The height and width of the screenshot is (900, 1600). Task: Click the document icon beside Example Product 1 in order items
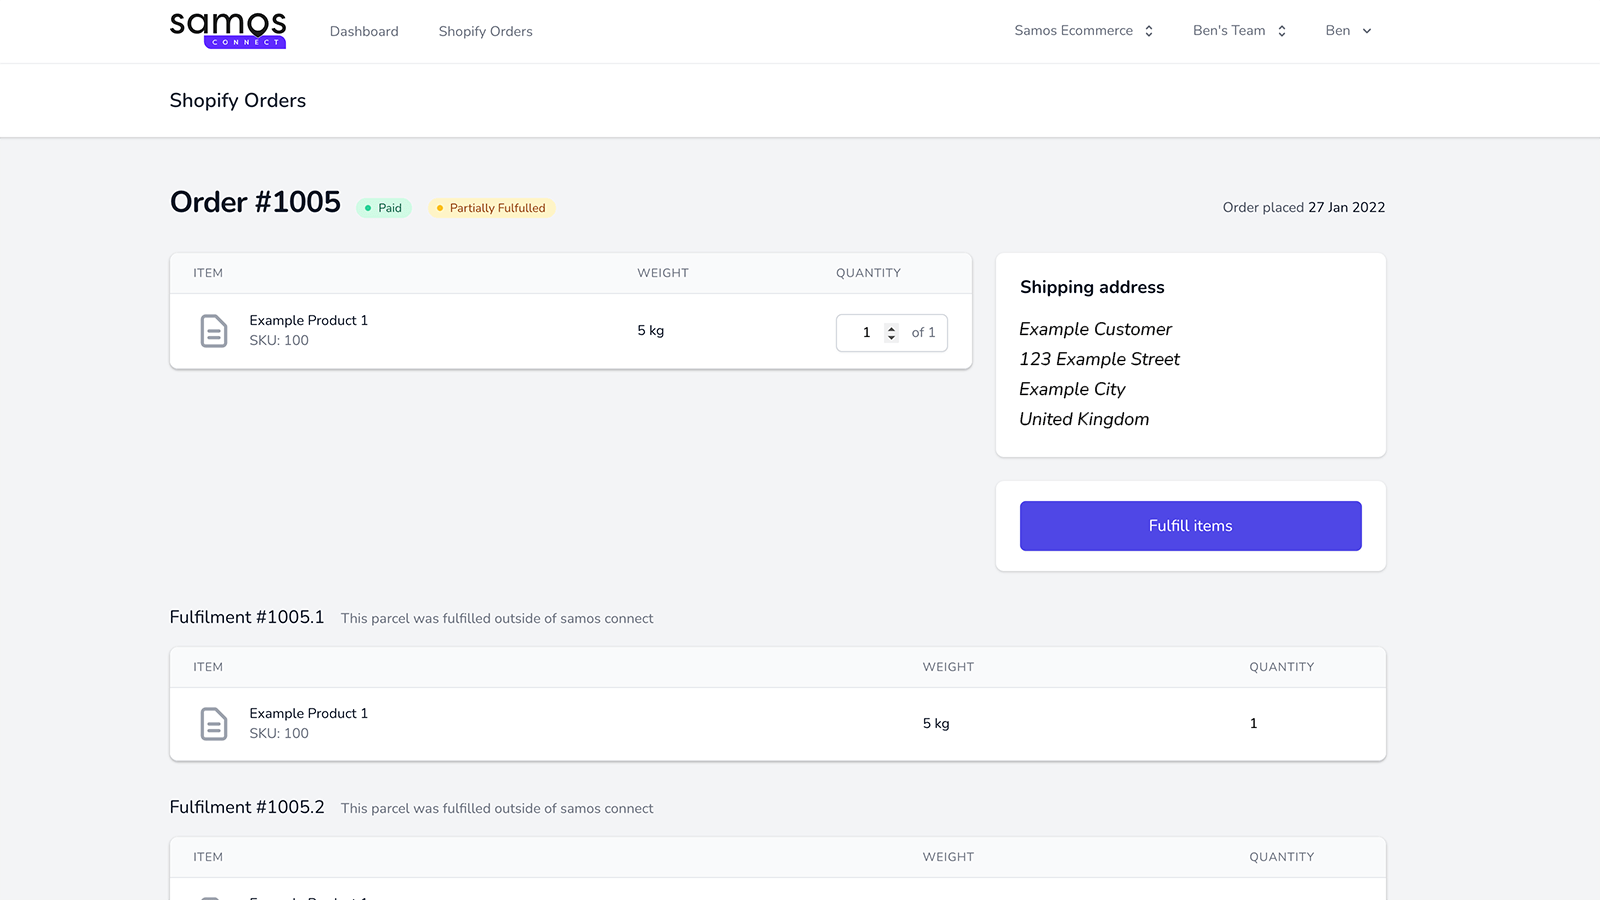click(214, 331)
